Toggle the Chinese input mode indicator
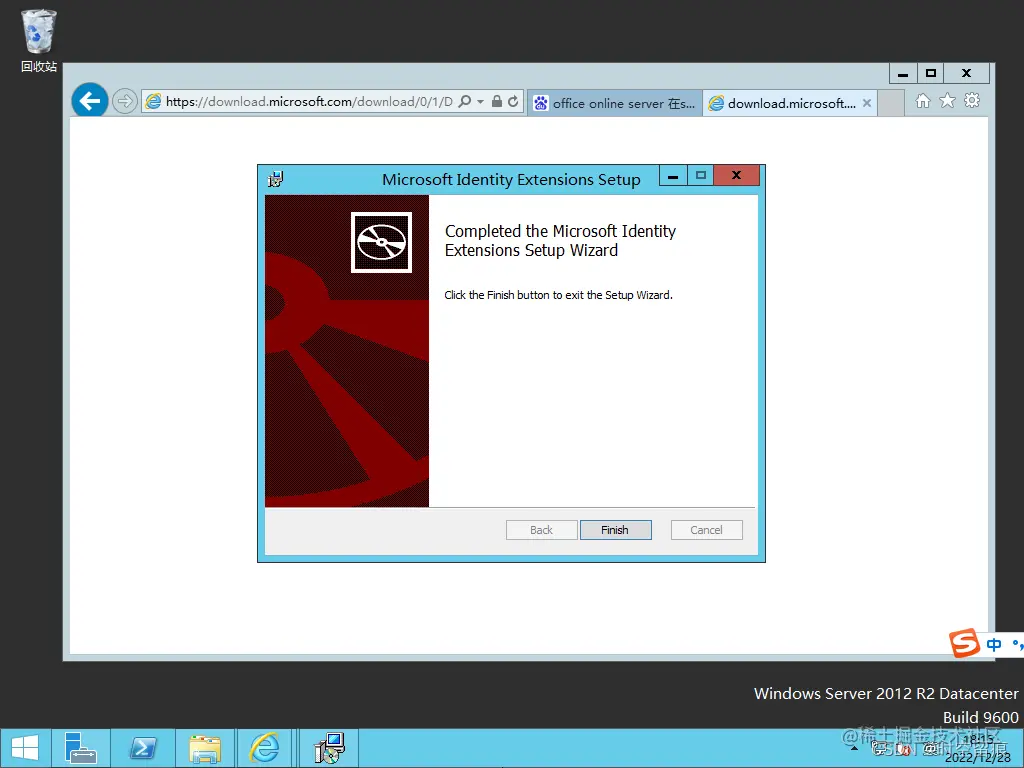This screenshot has width=1024, height=768. point(994,645)
